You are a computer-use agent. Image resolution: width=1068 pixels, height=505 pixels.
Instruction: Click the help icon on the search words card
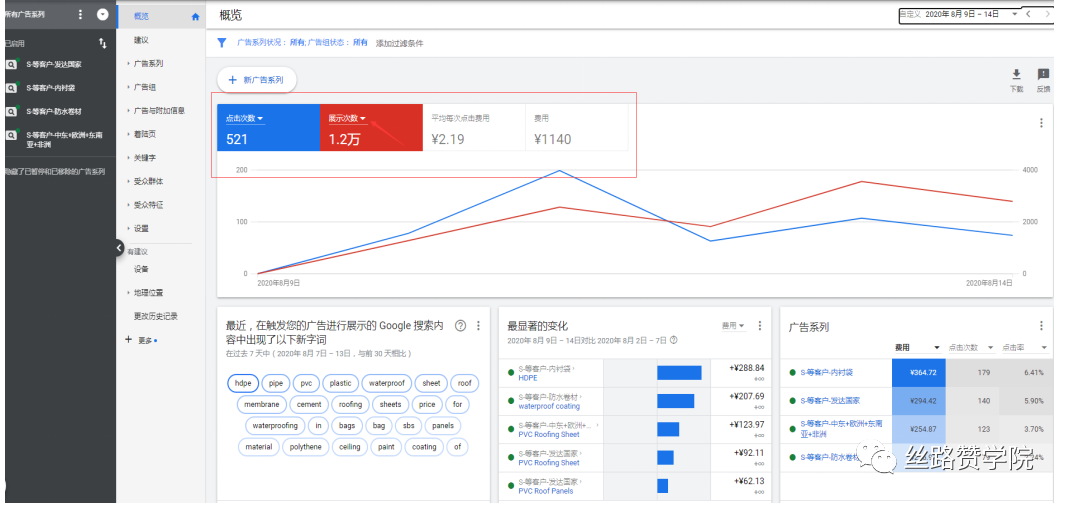[x=460, y=326]
